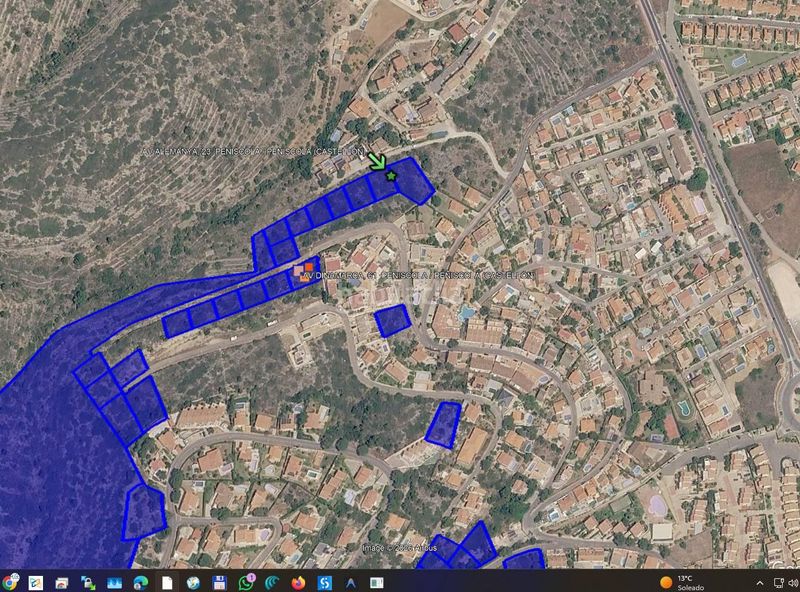The image size is (800, 592).
Task: Open the blank white document taskbar icon
Action: [167, 582]
